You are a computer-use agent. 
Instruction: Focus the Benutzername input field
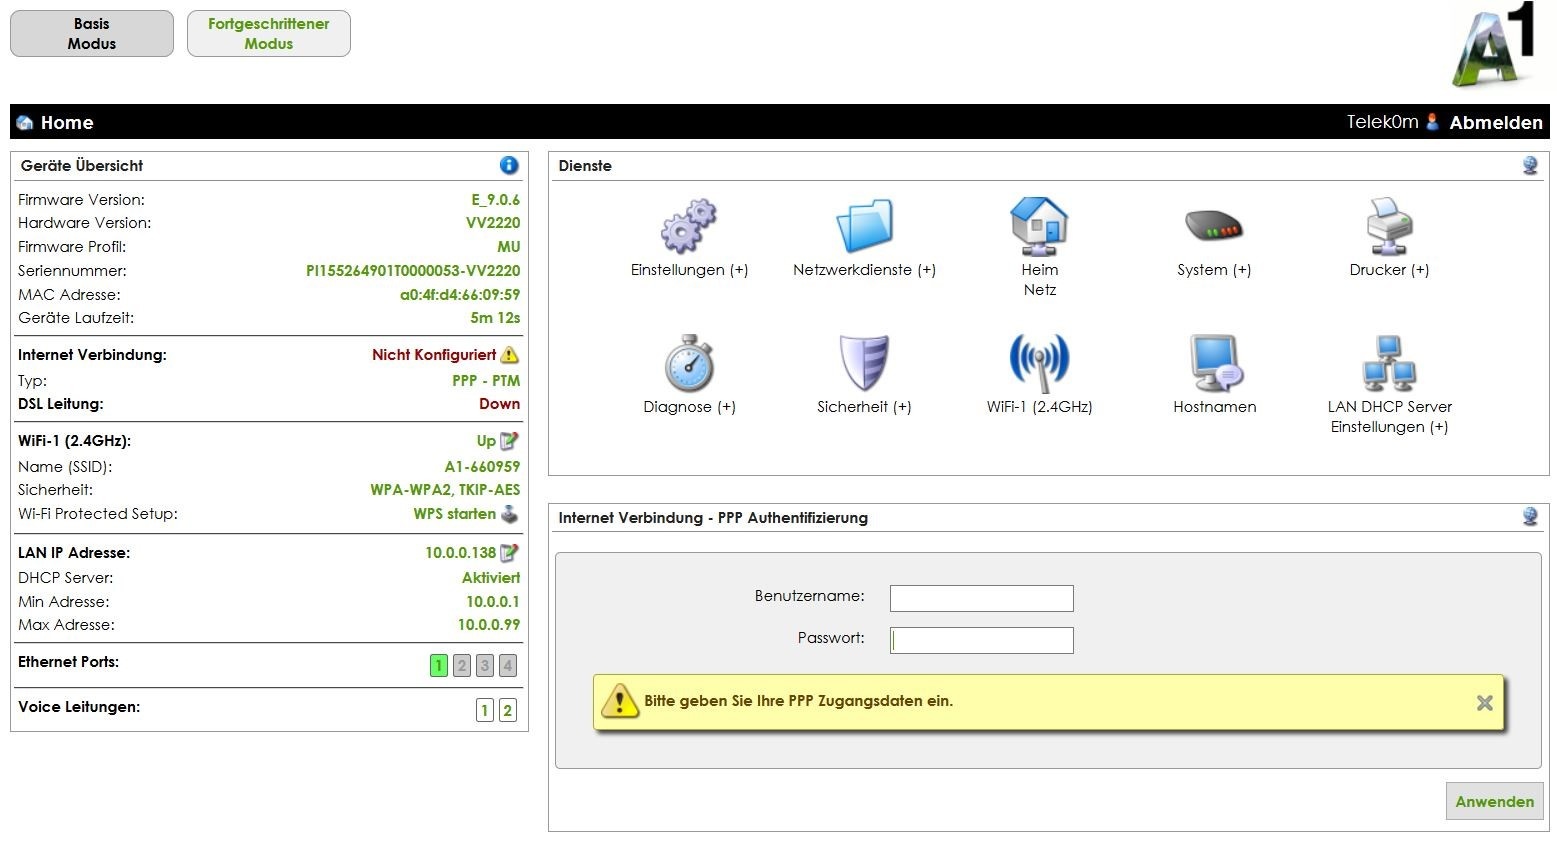click(981, 598)
